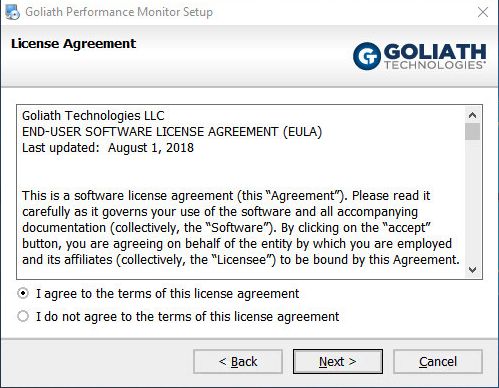
Task: Click the "Goliath Technologies LLC" line in license
Action: [93, 116]
